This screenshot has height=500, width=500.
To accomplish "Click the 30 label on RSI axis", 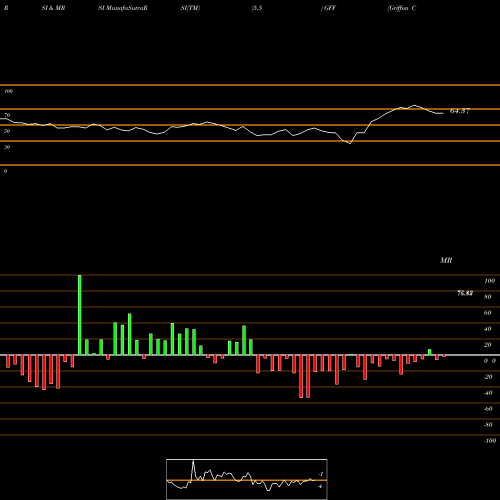I will [x=7, y=147].
